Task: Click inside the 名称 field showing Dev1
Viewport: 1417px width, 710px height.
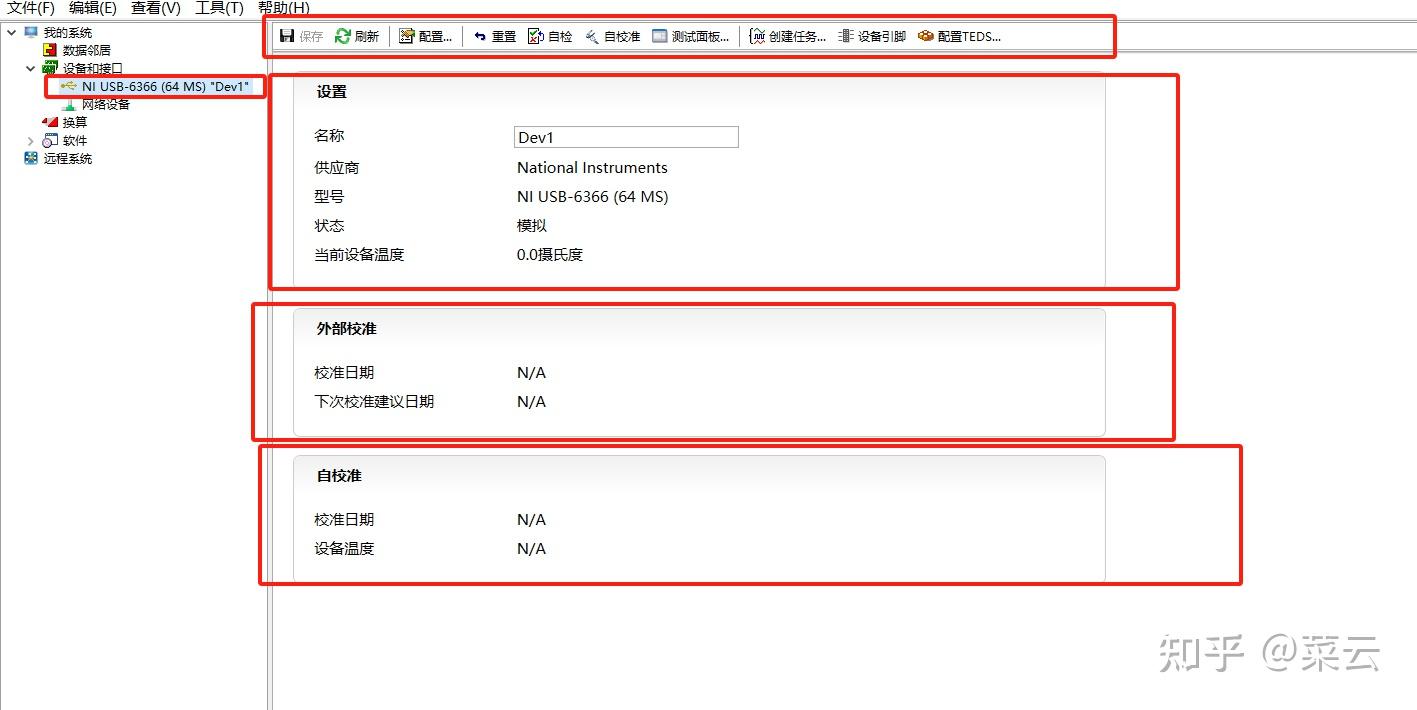Action: (x=625, y=136)
